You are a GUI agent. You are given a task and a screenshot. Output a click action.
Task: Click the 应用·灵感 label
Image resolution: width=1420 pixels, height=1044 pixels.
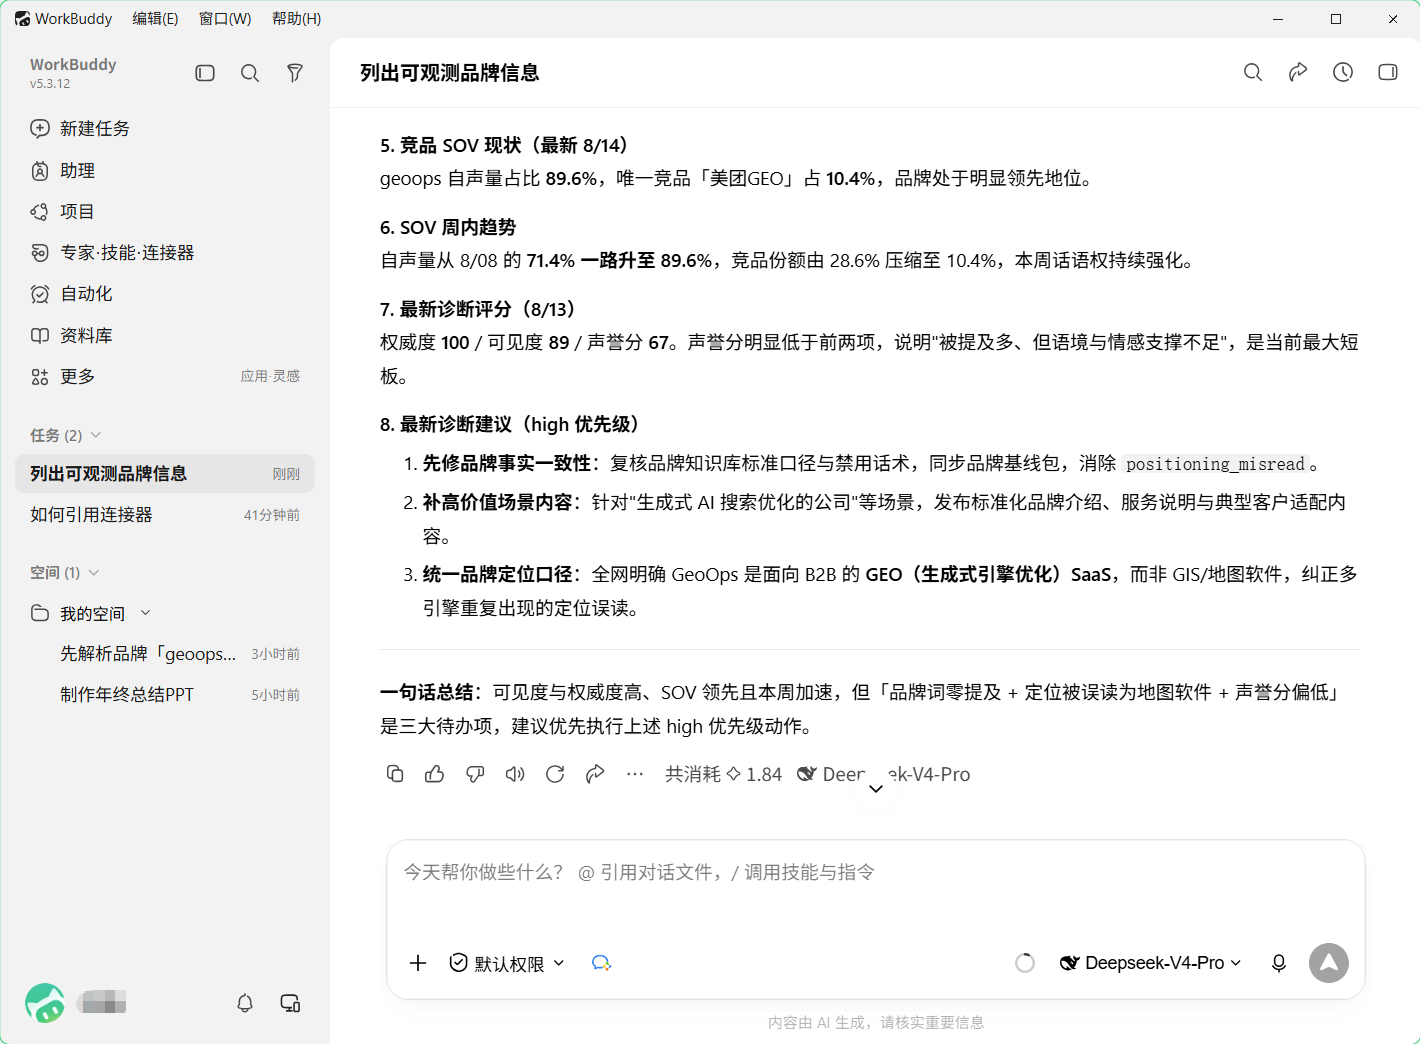(270, 376)
